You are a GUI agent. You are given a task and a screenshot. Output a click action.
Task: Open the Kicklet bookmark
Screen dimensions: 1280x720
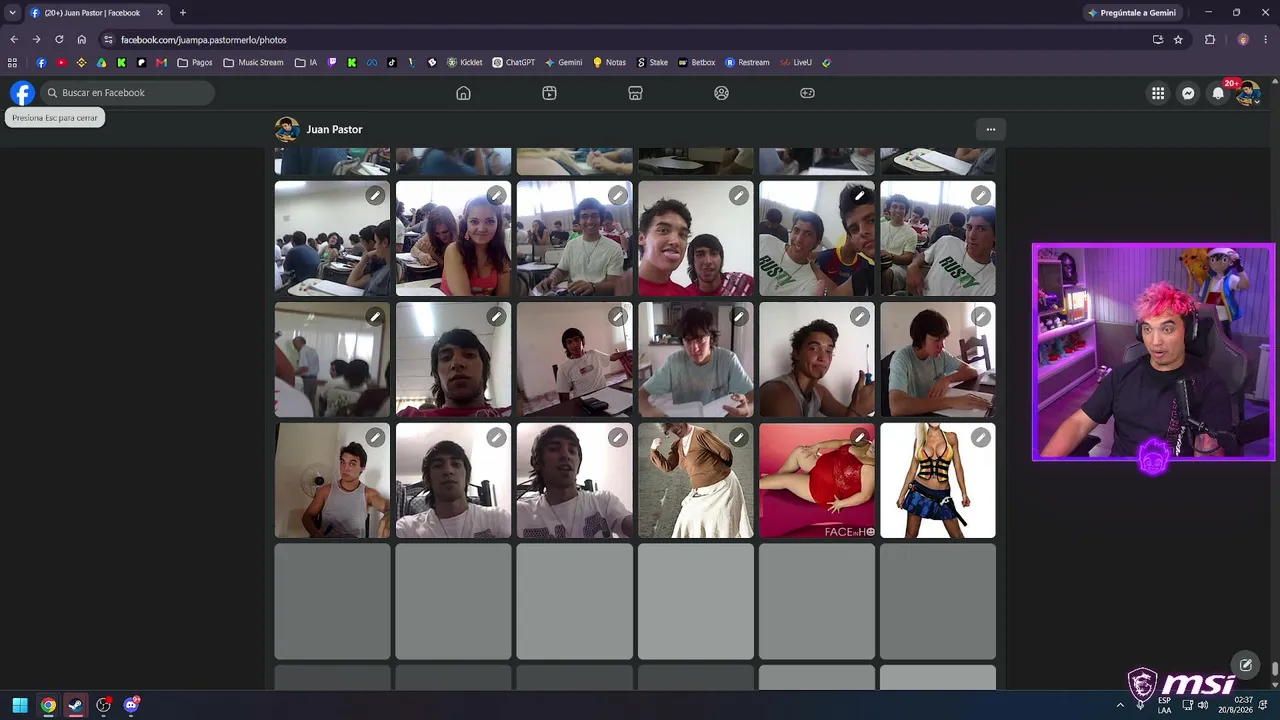point(465,62)
